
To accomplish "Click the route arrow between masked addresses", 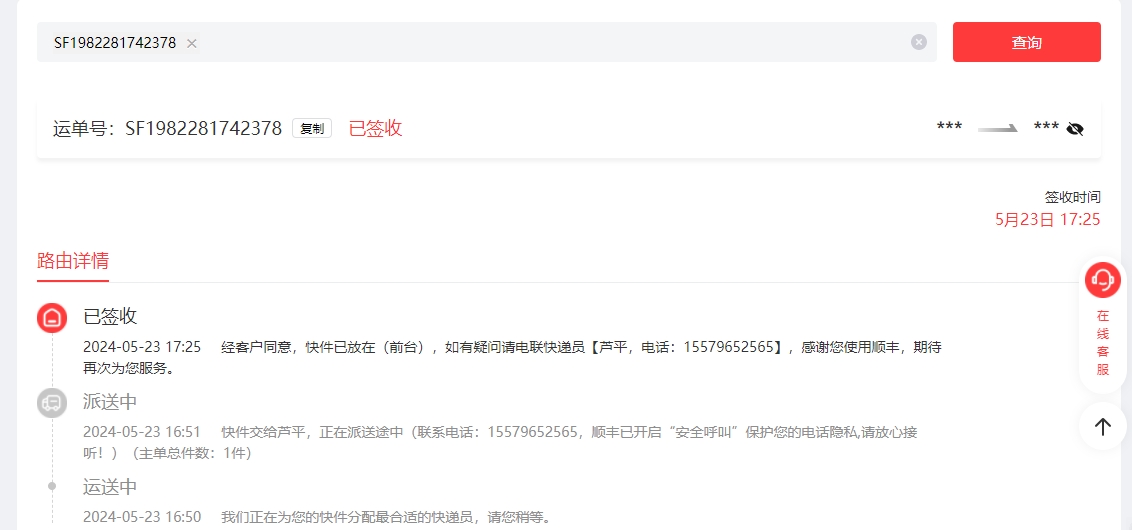I will (x=998, y=129).
